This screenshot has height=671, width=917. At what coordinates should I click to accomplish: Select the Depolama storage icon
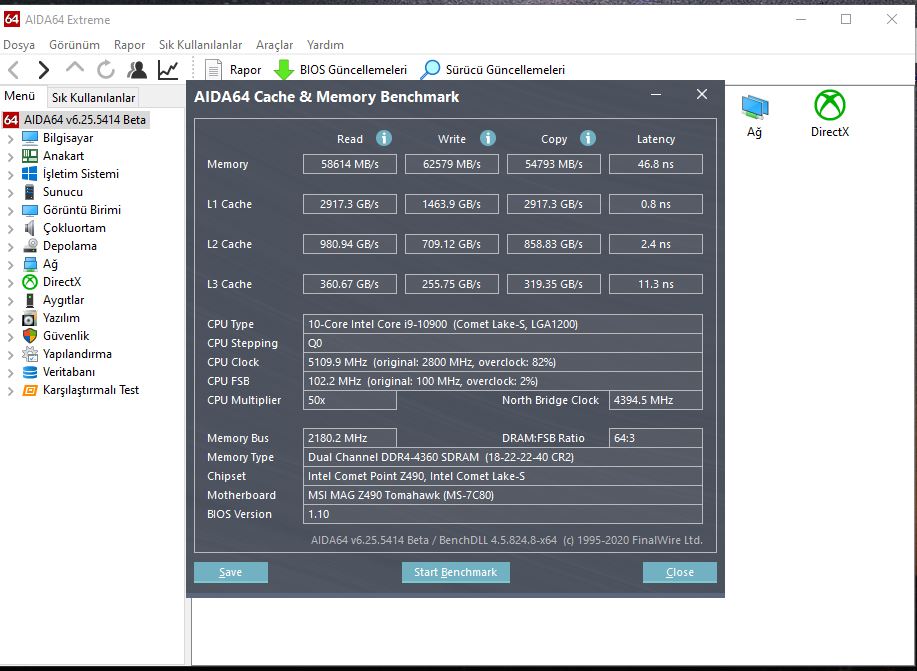pos(30,246)
